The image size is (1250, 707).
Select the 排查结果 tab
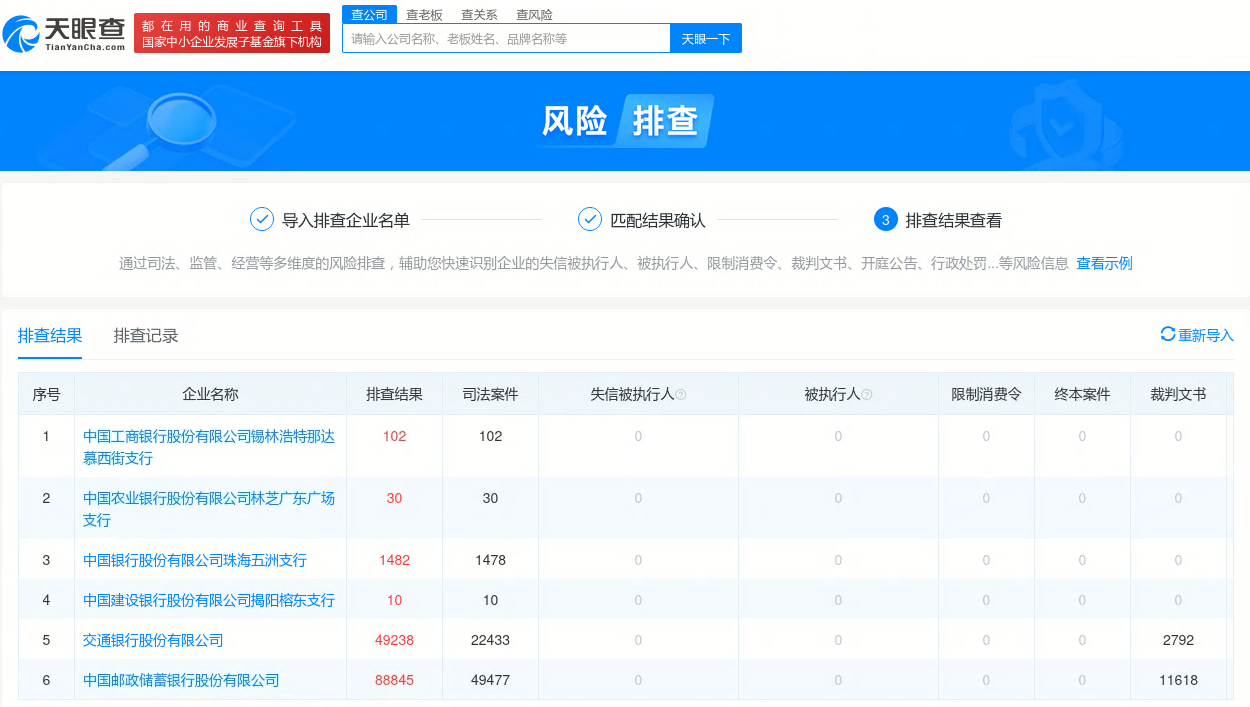[x=49, y=336]
